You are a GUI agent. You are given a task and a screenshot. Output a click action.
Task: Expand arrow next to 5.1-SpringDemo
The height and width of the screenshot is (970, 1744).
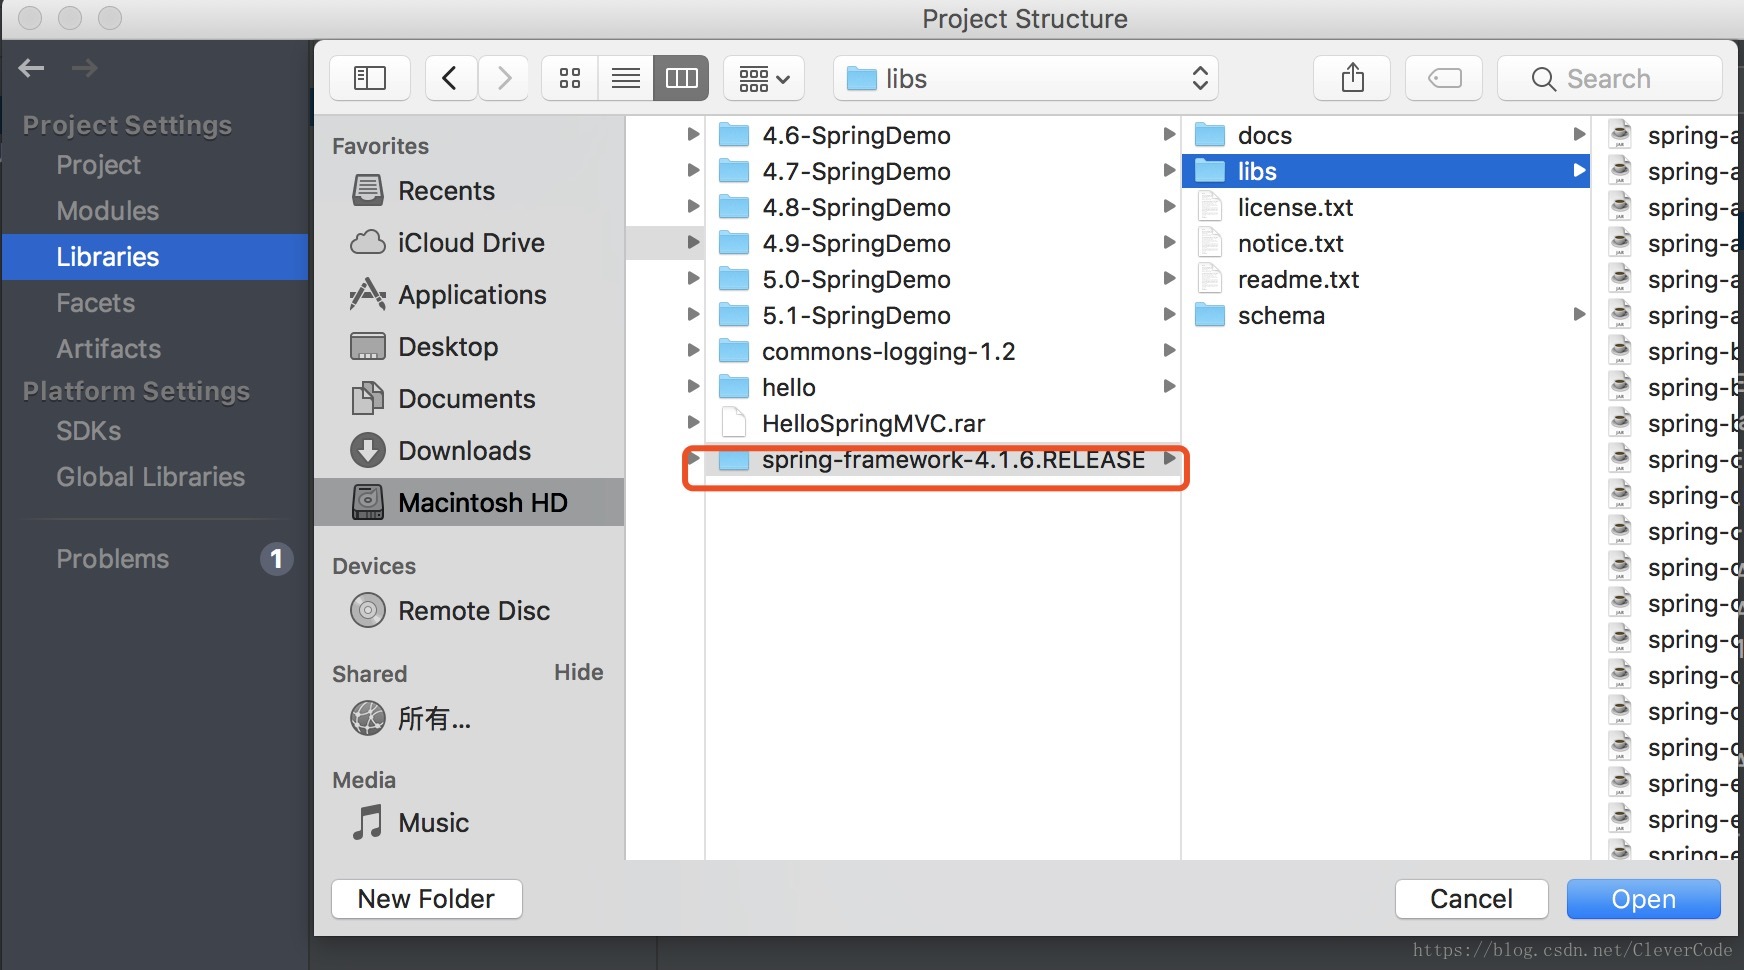[1168, 314]
